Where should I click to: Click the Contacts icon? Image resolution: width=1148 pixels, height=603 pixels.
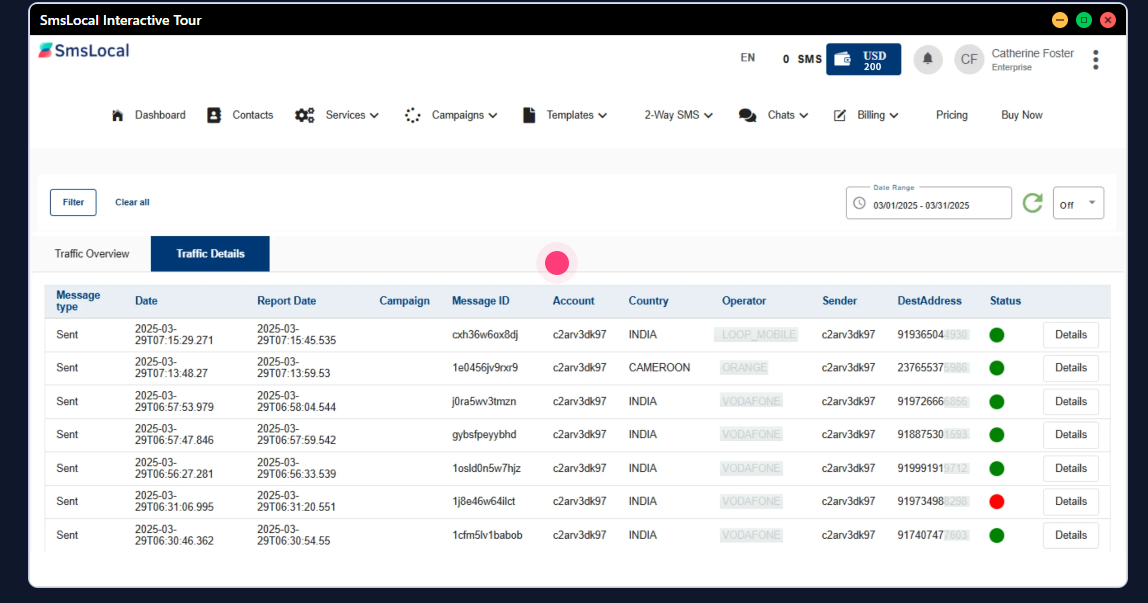(x=214, y=115)
